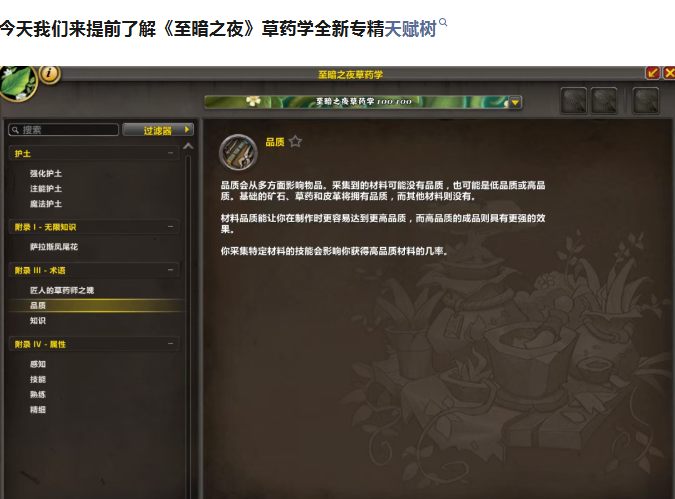Viewport: 675px width, 499px height.
Task: Click the list scrollbar up arrow
Action: click(188, 146)
